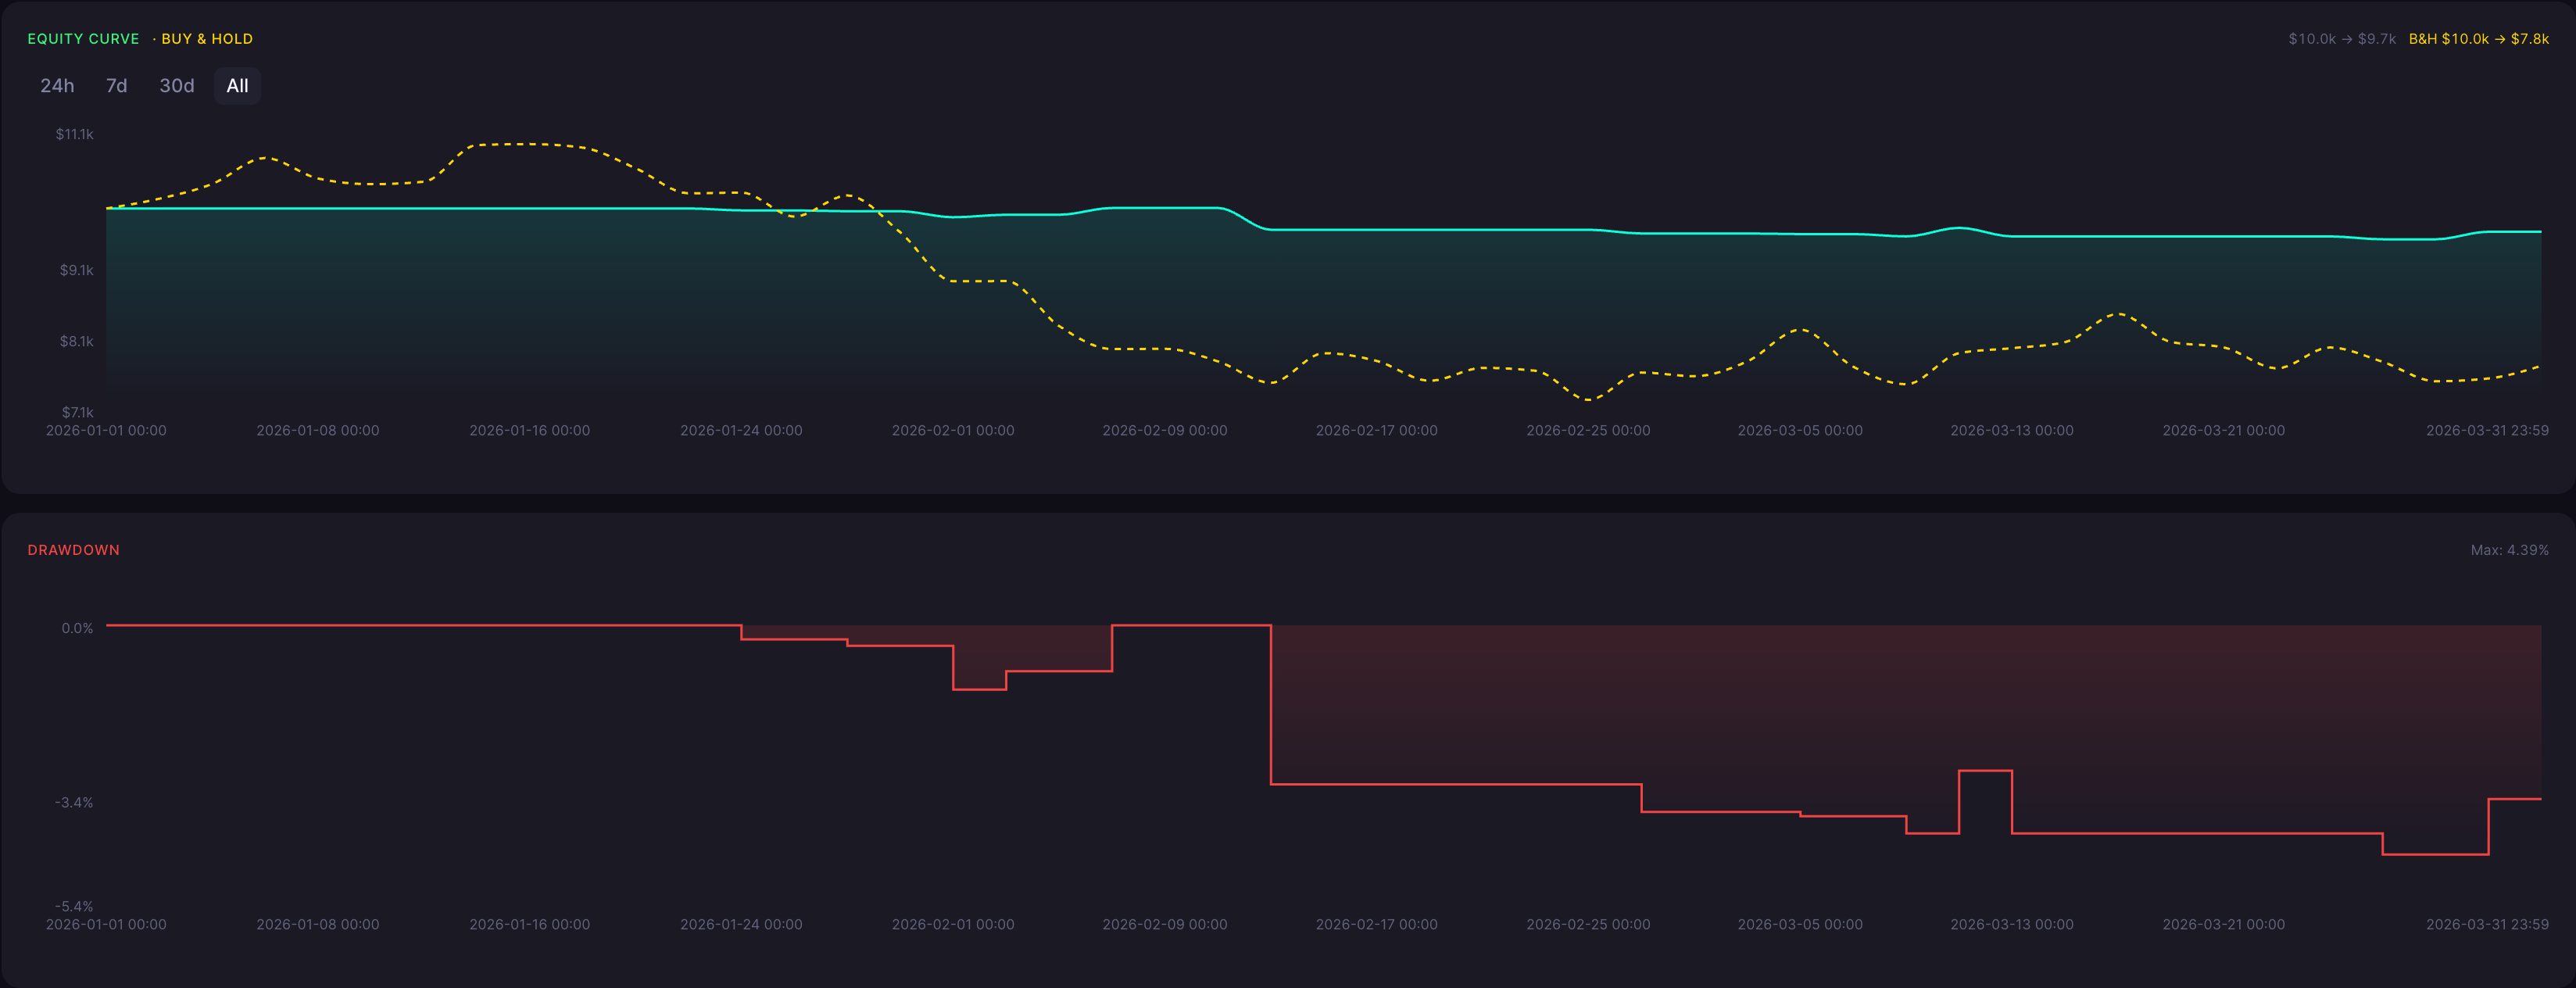The height and width of the screenshot is (988, 2576).
Task: Click the $9.1k equity axis label
Action: [77, 270]
